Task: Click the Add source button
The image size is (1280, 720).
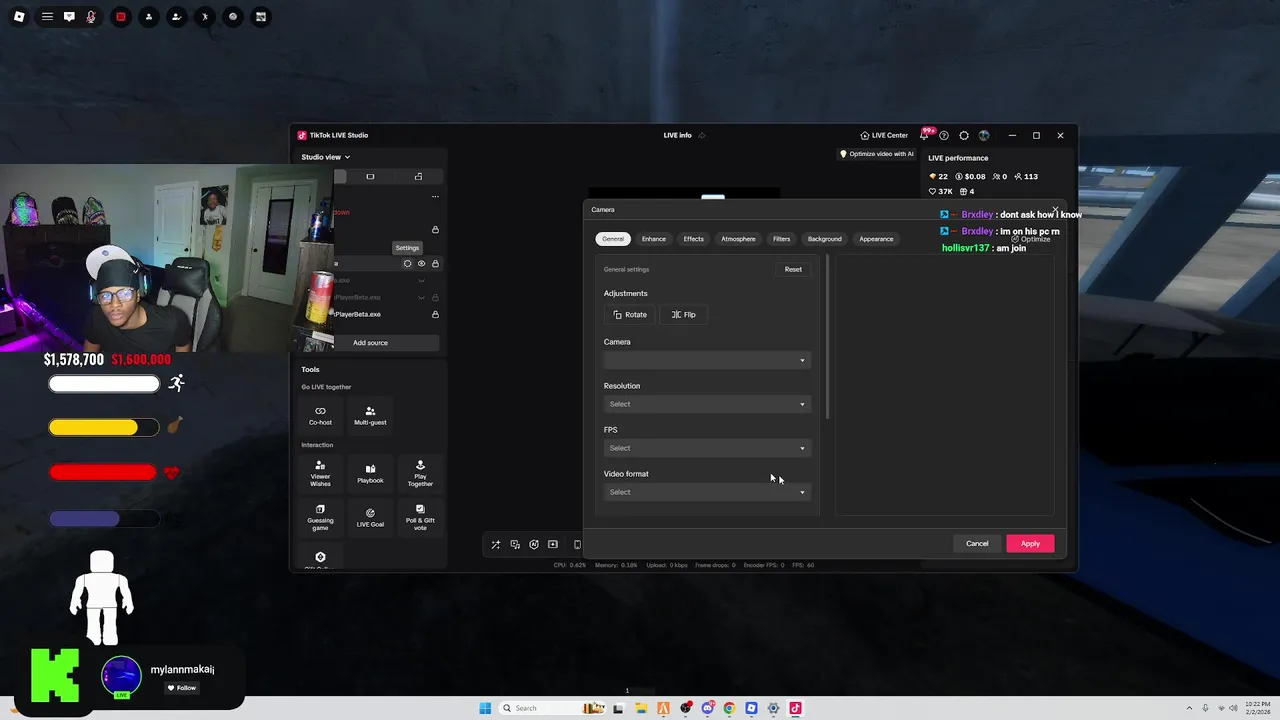Action: tap(370, 343)
